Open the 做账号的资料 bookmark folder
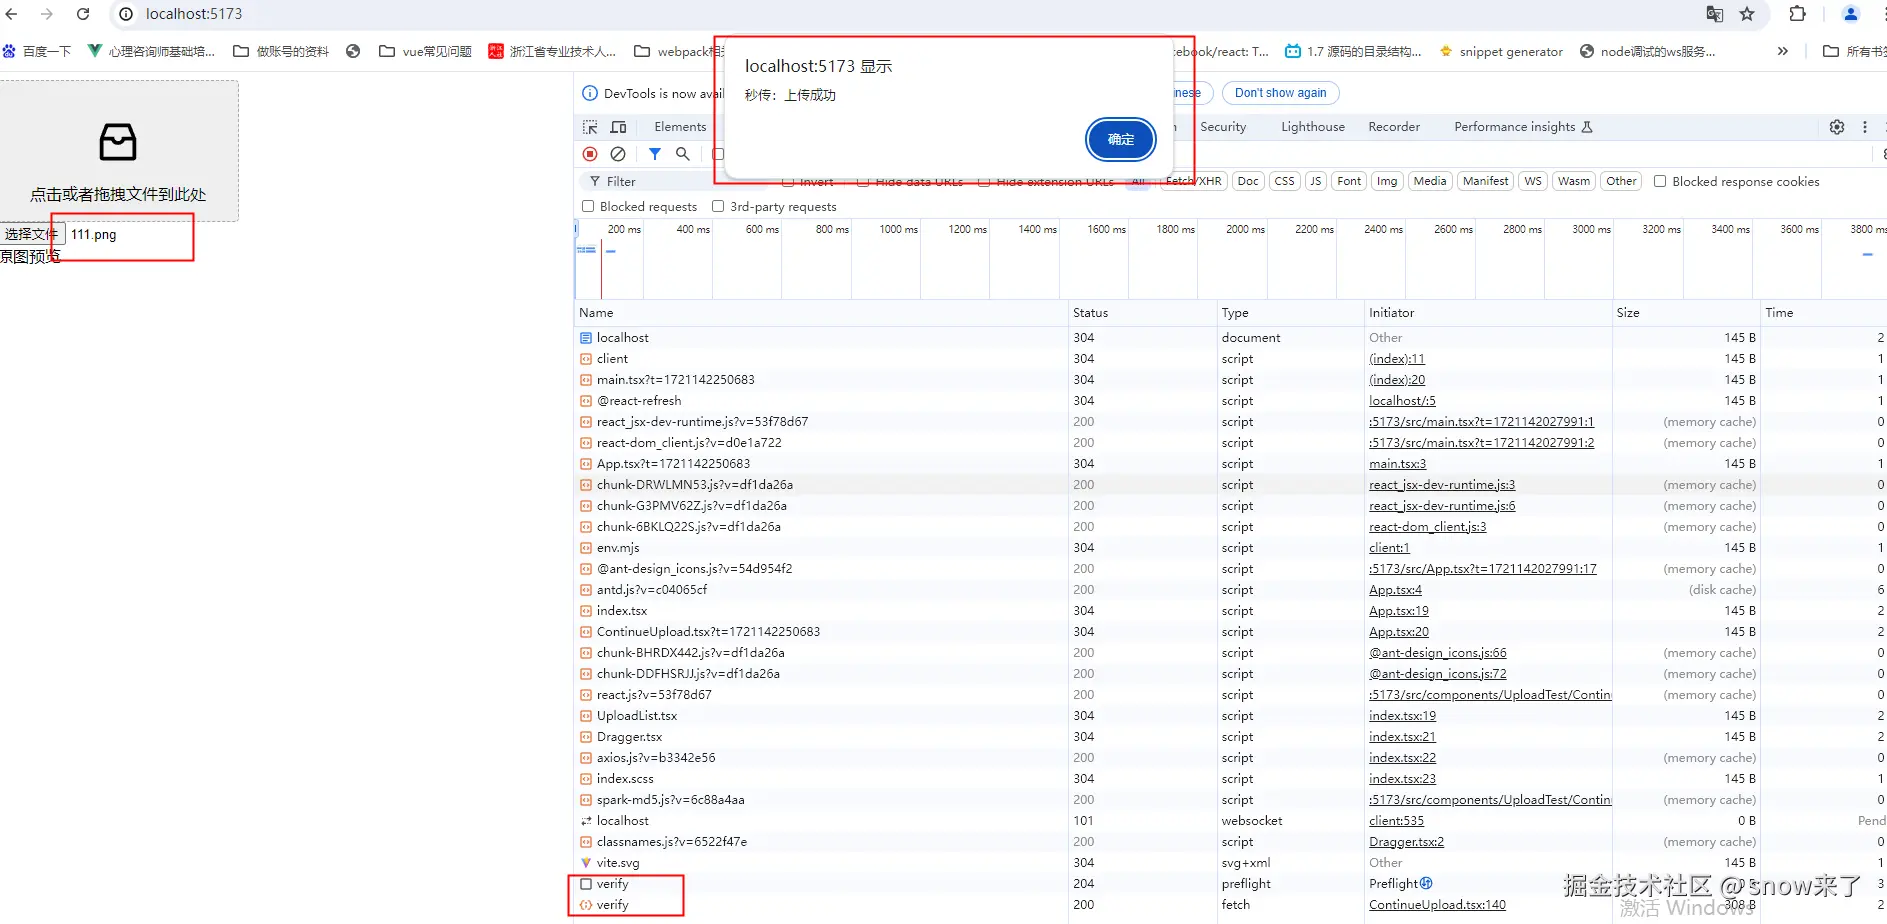 point(281,51)
